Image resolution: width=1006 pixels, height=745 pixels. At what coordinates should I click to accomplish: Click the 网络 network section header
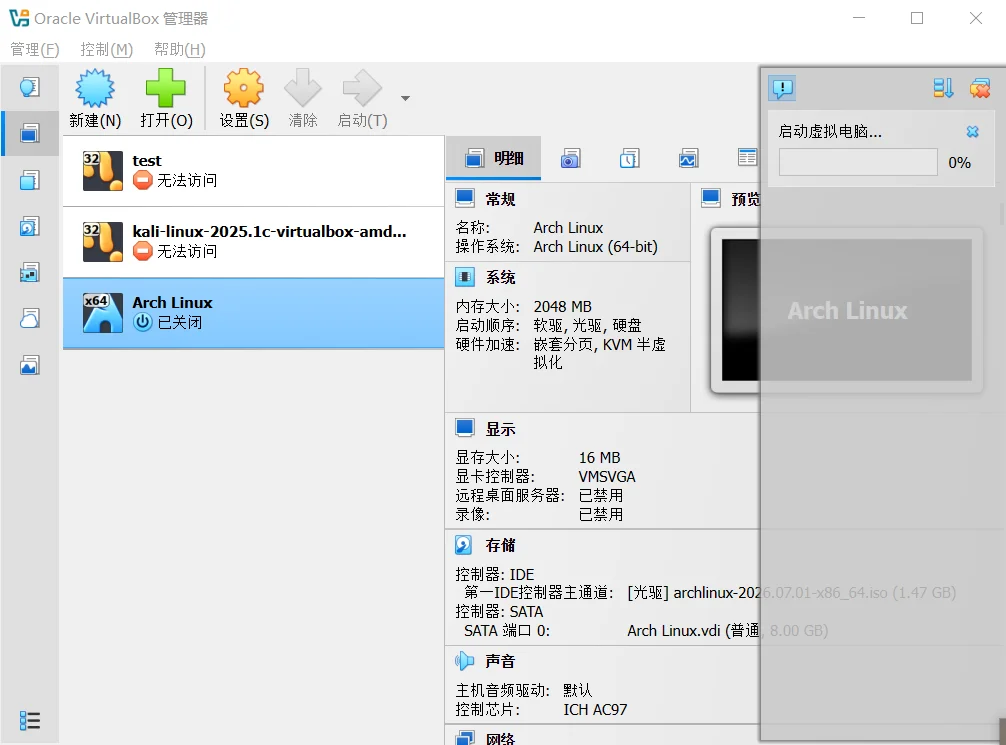tap(500, 739)
